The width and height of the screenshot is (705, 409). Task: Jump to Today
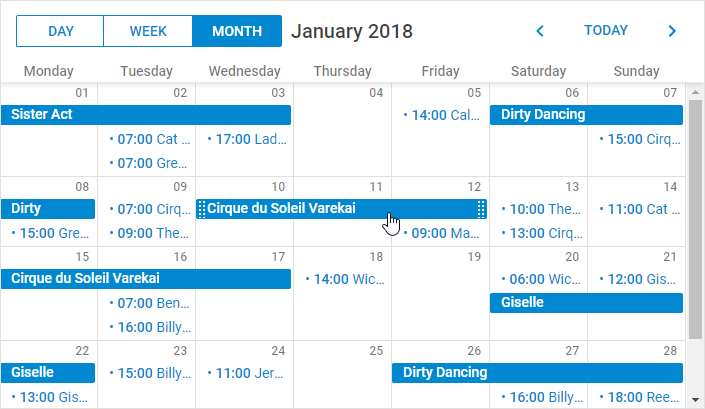[x=606, y=31]
